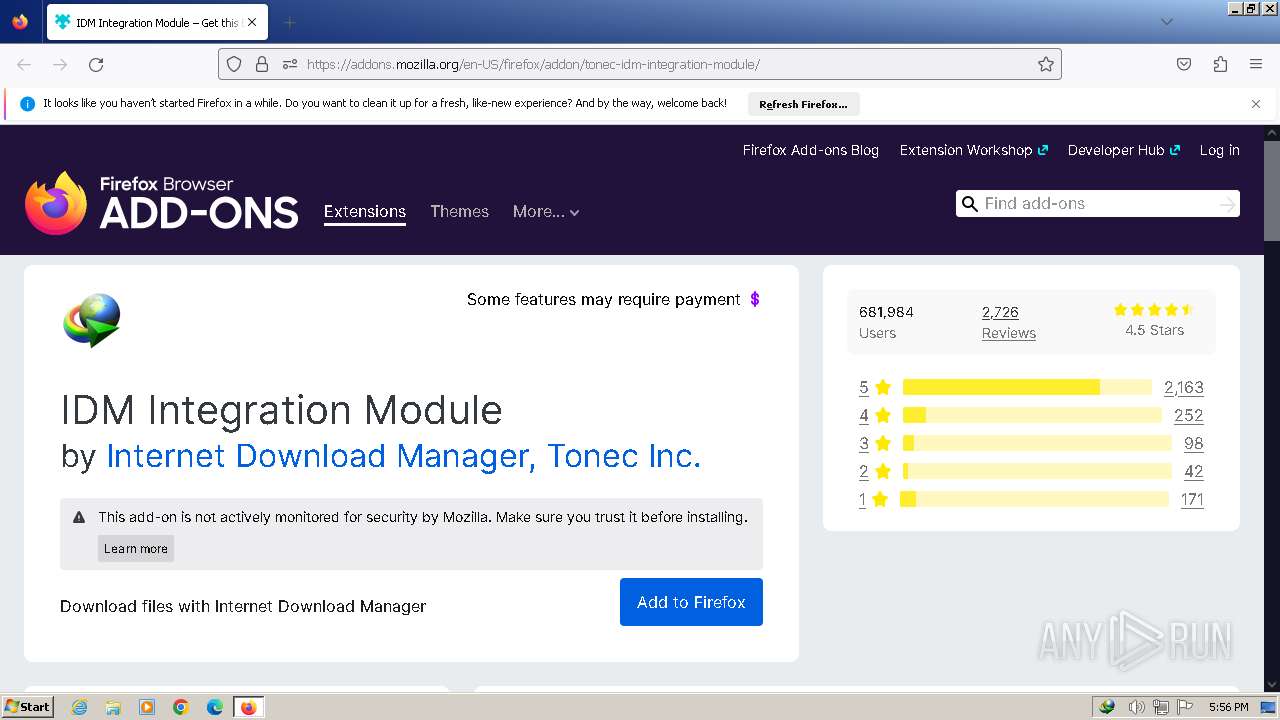1280x720 pixels.
Task: Open the 171 one-star reviews count
Action: (x=1192, y=499)
